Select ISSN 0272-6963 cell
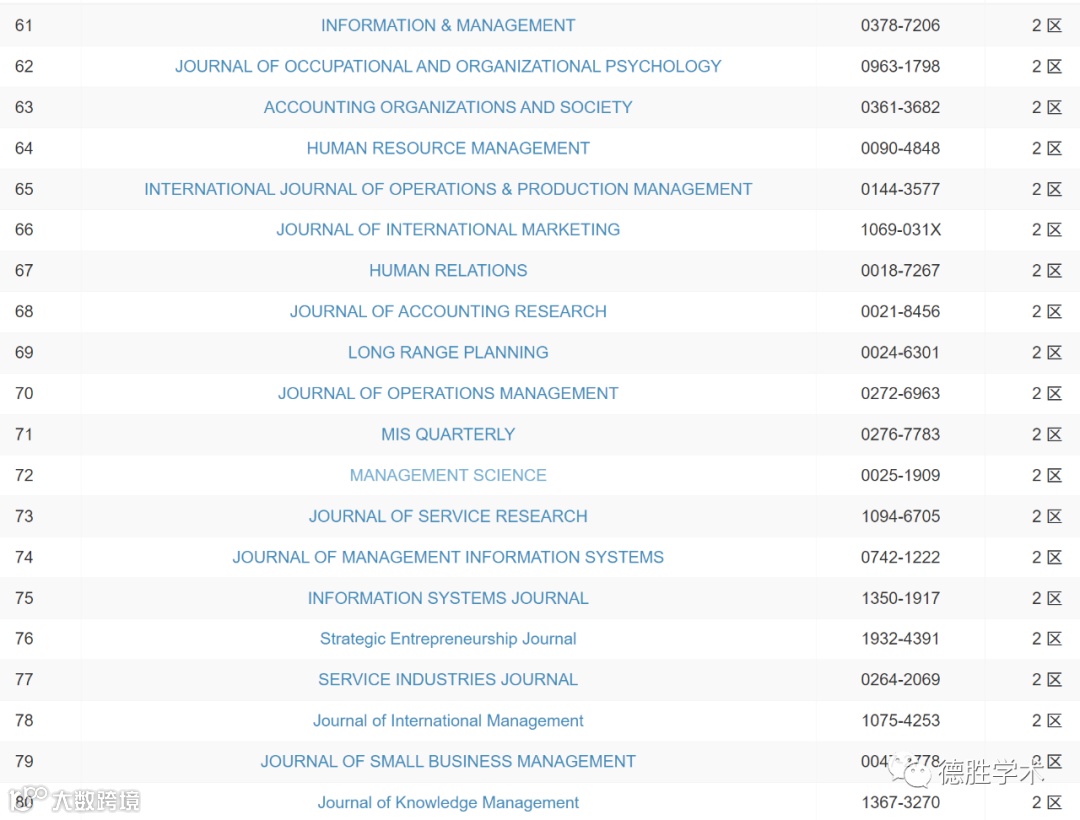The image size is (1080, 820). coord(900,393)
